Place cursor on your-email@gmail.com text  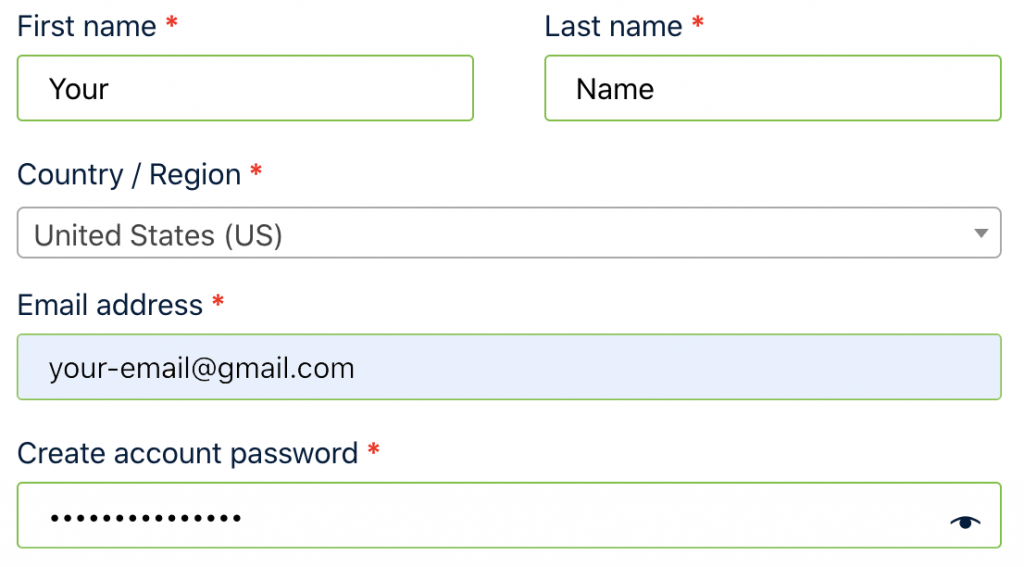[201, 368]
